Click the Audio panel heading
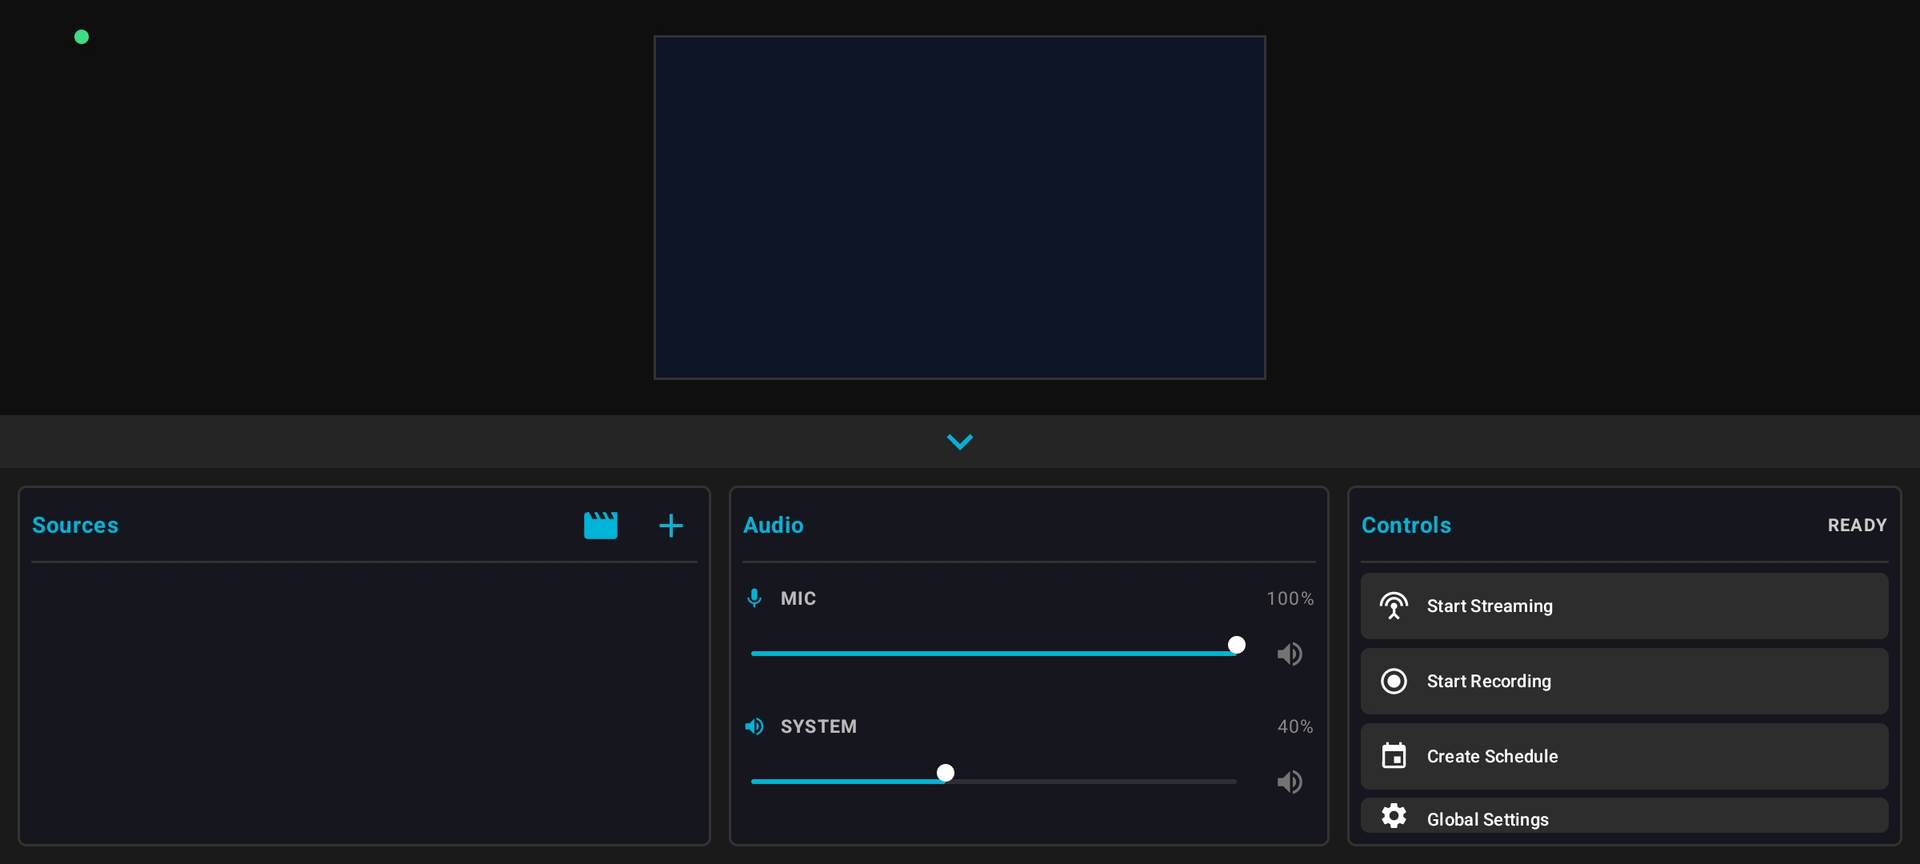This screenshot has height=864, width=1920. pyautogui.click(x=773, y=525)
